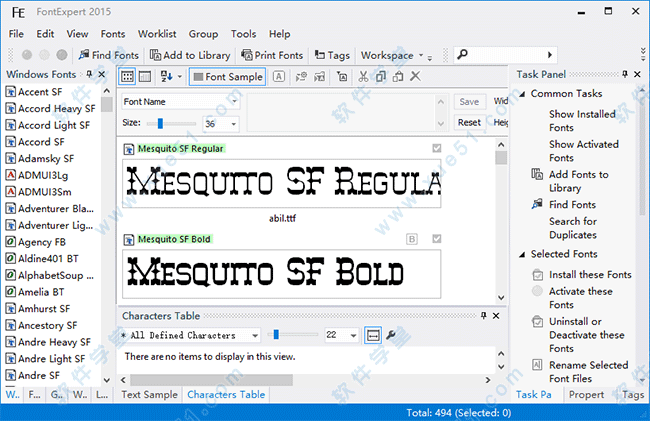
Task: Click the Reset button
Action: (x=469, y=123)
